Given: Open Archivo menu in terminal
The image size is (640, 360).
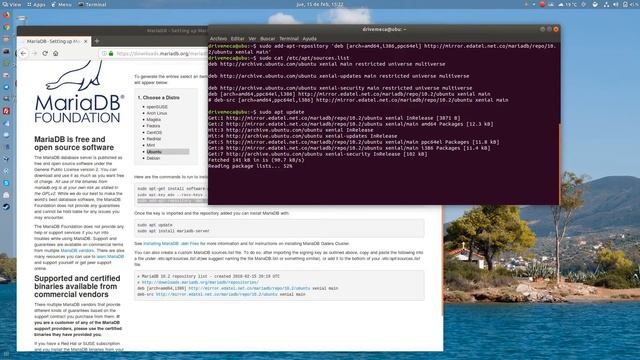Looking at the screenshot, I should point(218,38).
